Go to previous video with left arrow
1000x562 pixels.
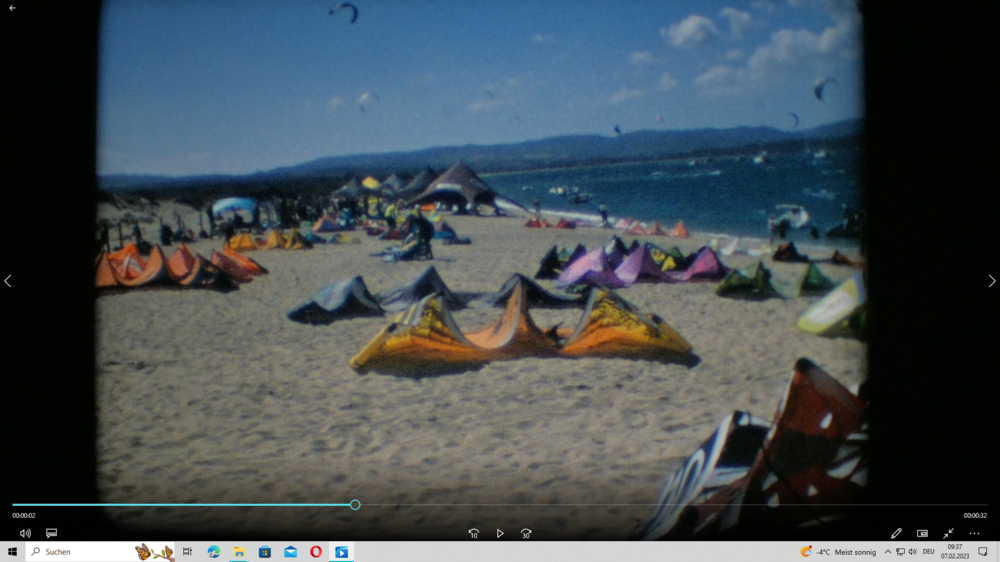coord(8,282)
